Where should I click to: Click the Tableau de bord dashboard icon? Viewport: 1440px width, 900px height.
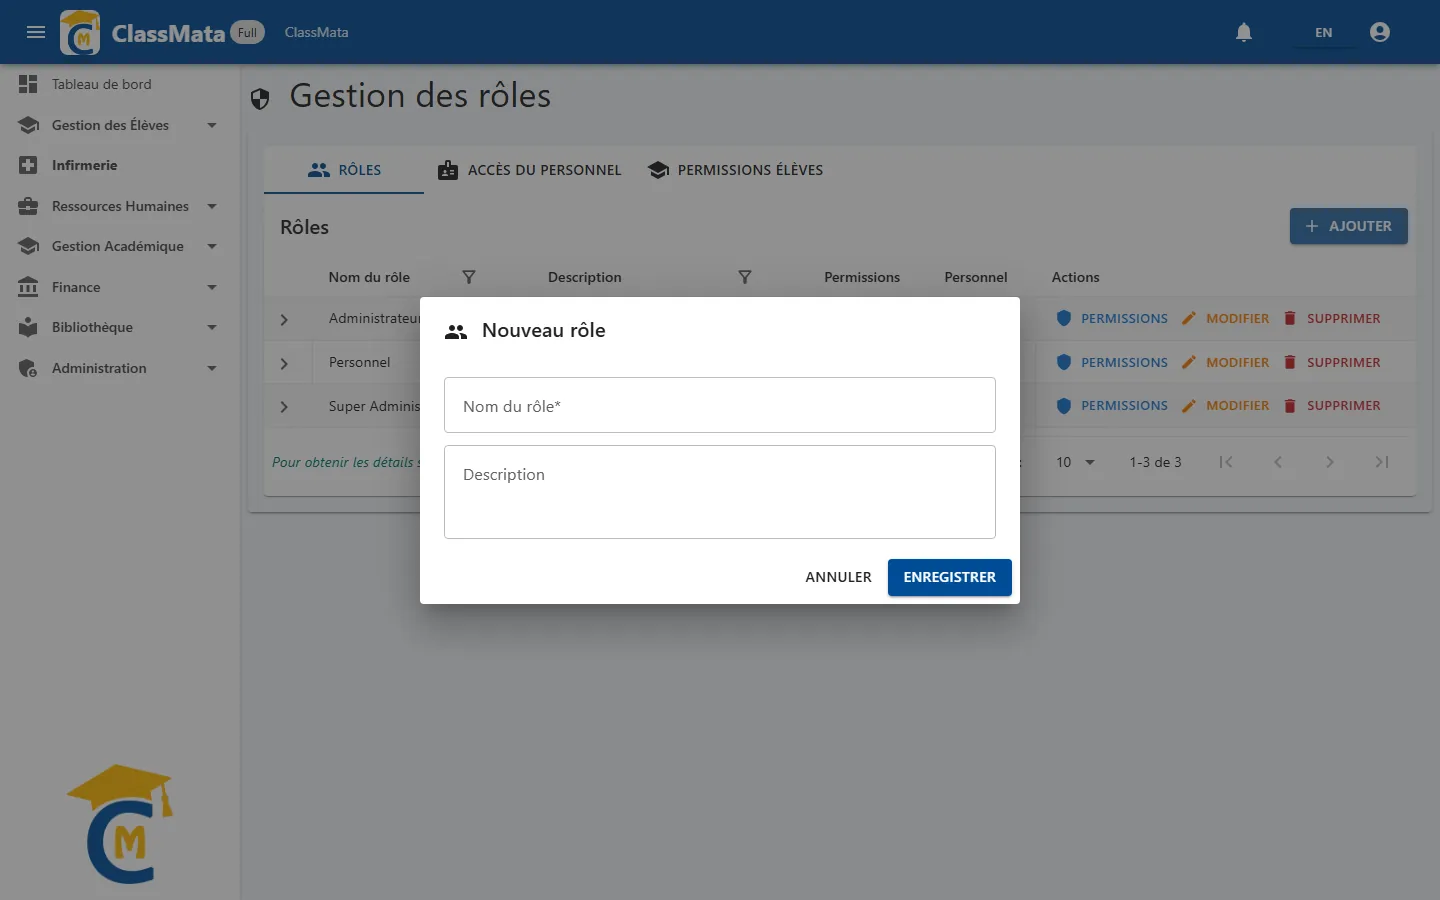(x=28, y=84)
